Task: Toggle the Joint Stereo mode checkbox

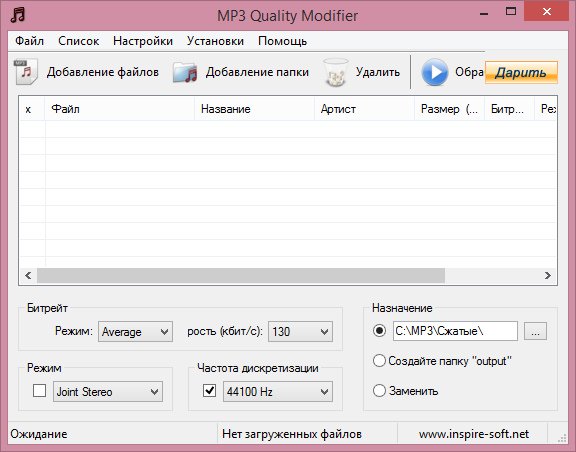Action: [x=39, y=391]
